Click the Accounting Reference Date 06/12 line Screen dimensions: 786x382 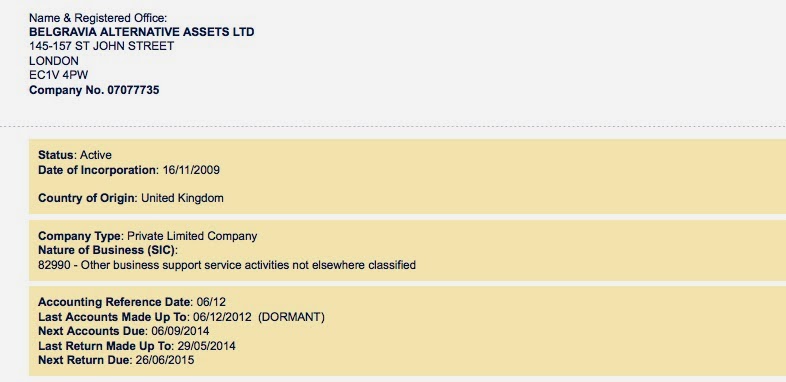pos(132,302)
